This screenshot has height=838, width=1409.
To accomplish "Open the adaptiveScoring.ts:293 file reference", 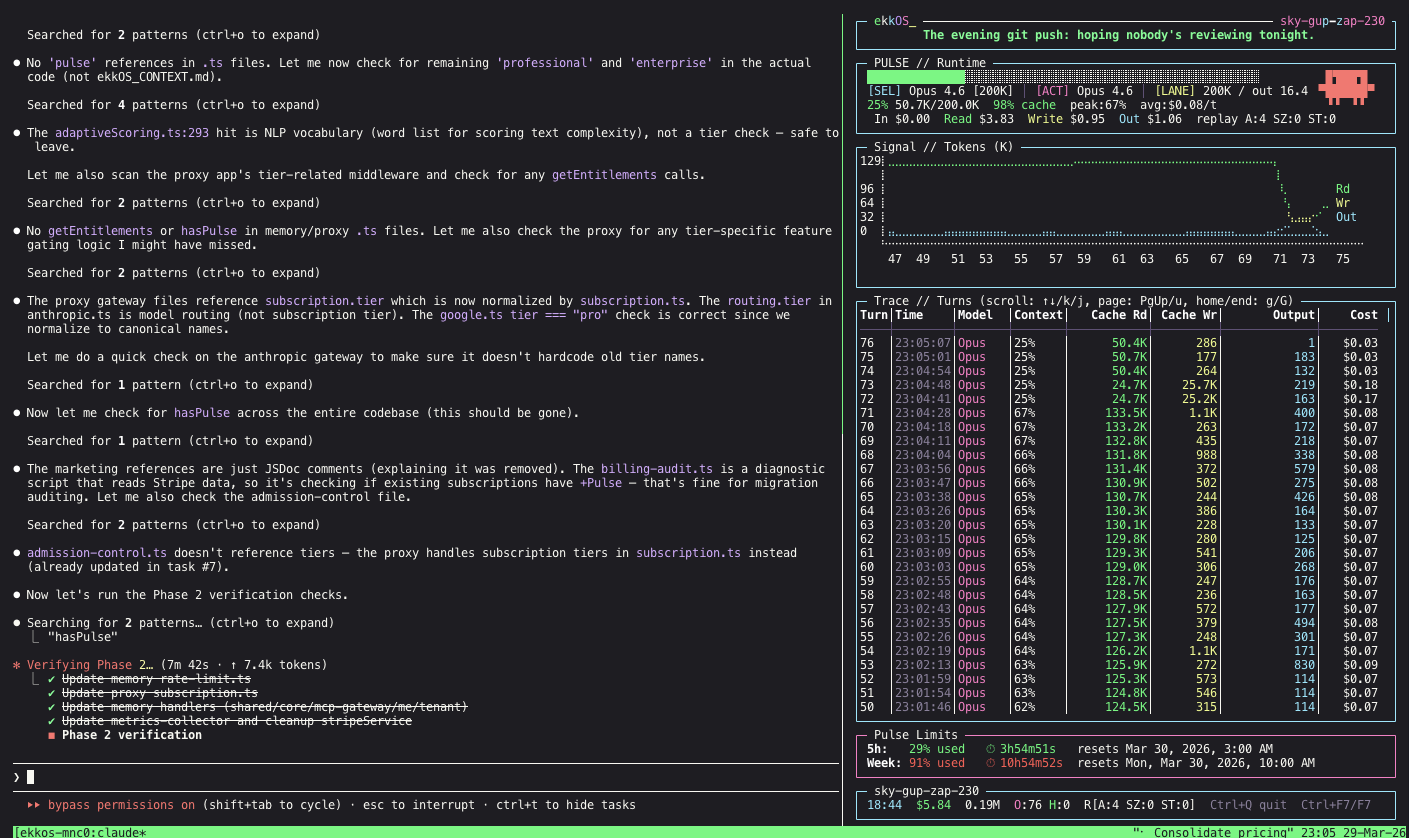I will pyautogui.click(x=132, y=133).
